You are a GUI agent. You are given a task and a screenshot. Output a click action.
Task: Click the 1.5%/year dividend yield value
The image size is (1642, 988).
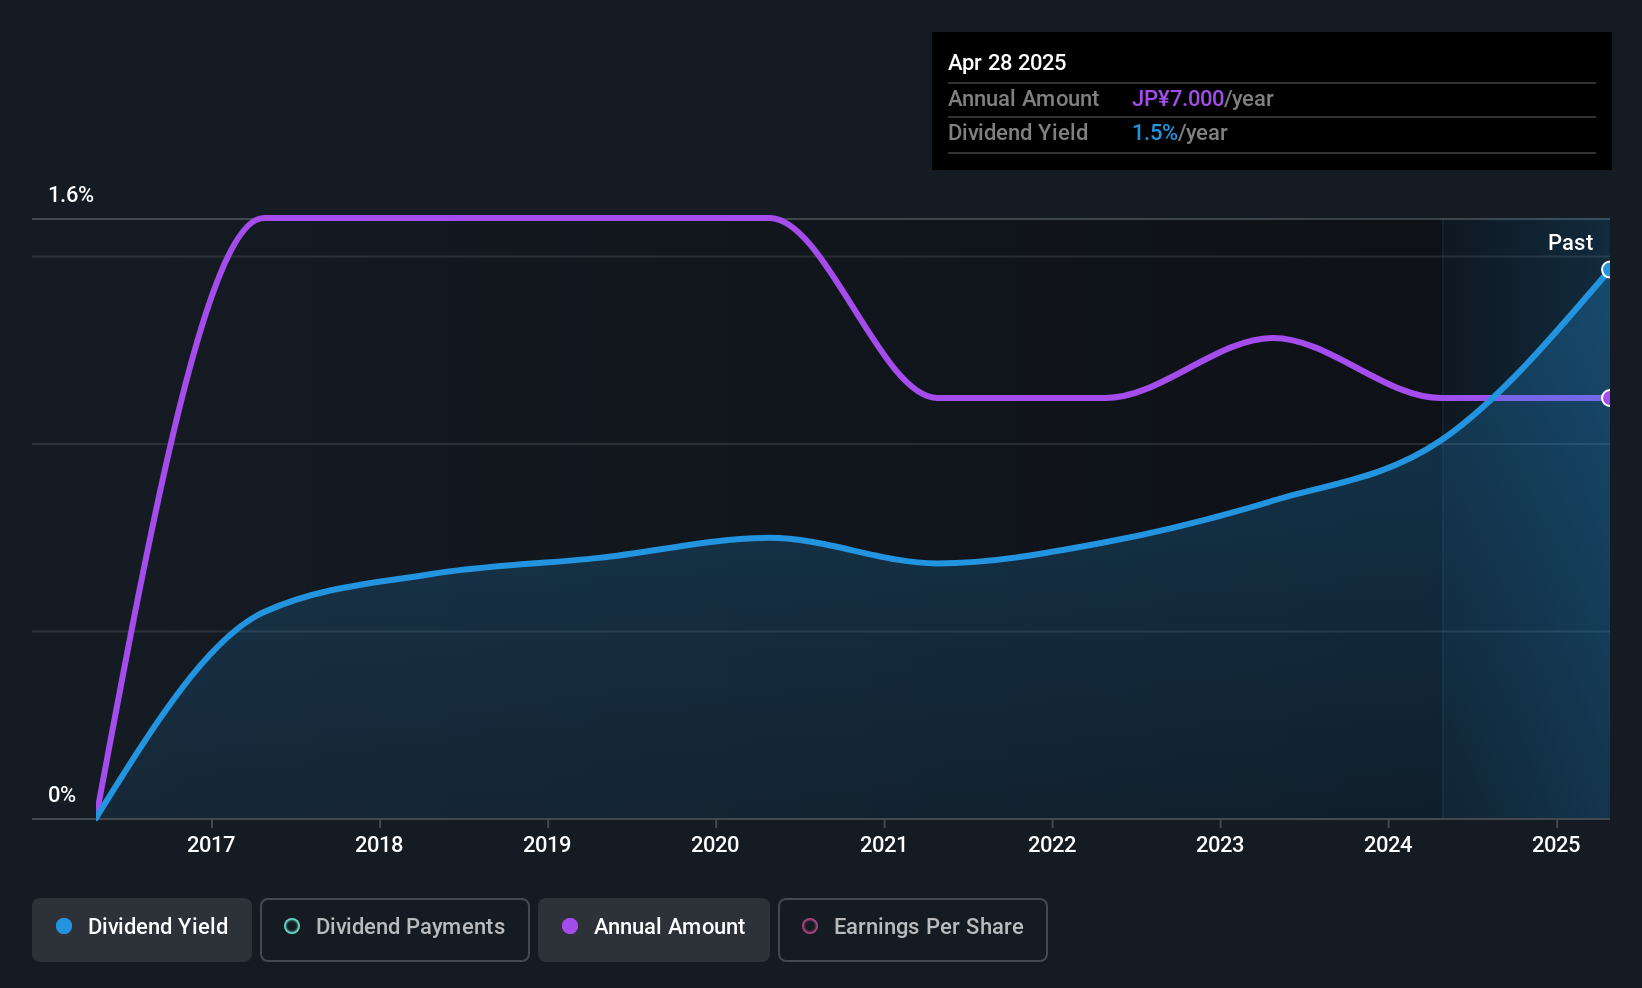(x=1179, y=132)
